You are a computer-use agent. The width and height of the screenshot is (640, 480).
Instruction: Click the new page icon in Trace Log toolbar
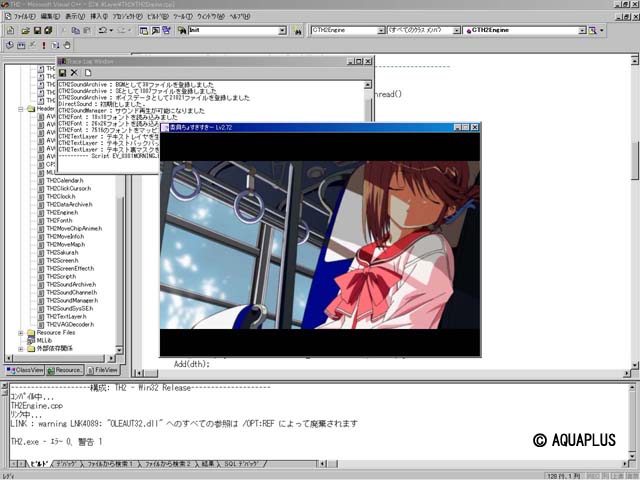[88, 73]
